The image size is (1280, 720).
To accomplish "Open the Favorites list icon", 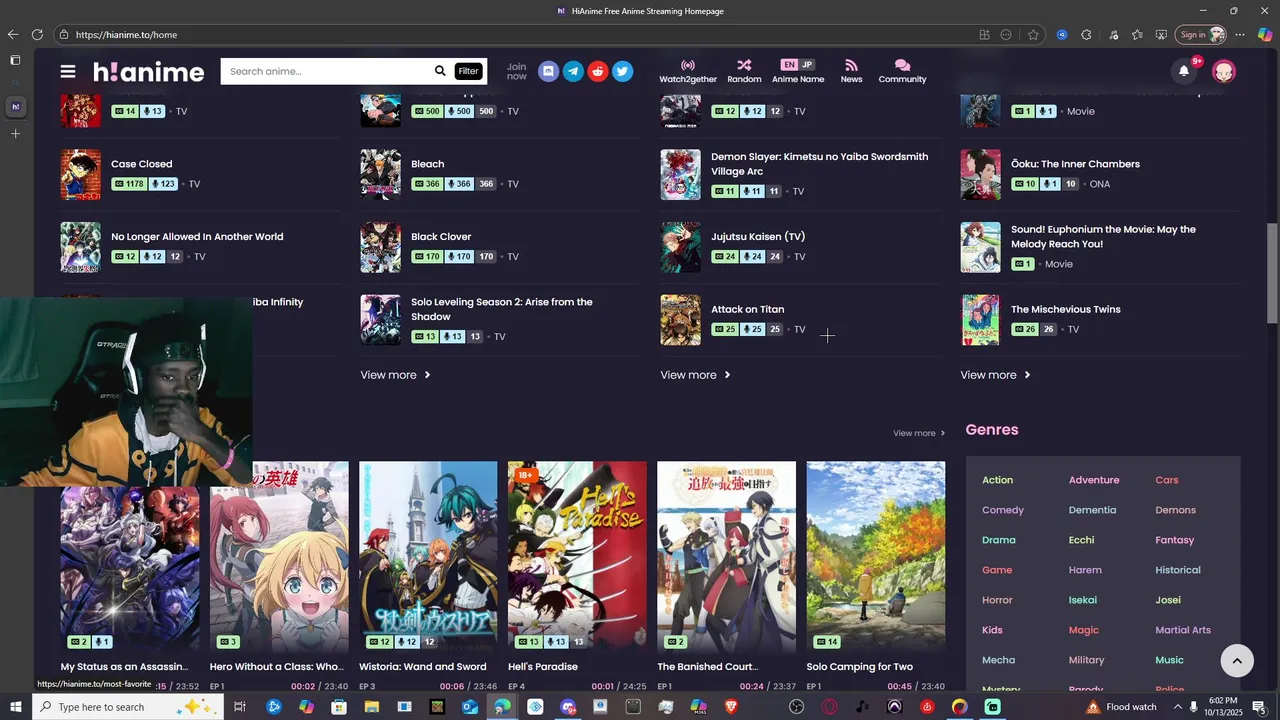I will pyautogui.click(x=1137, y=34).
